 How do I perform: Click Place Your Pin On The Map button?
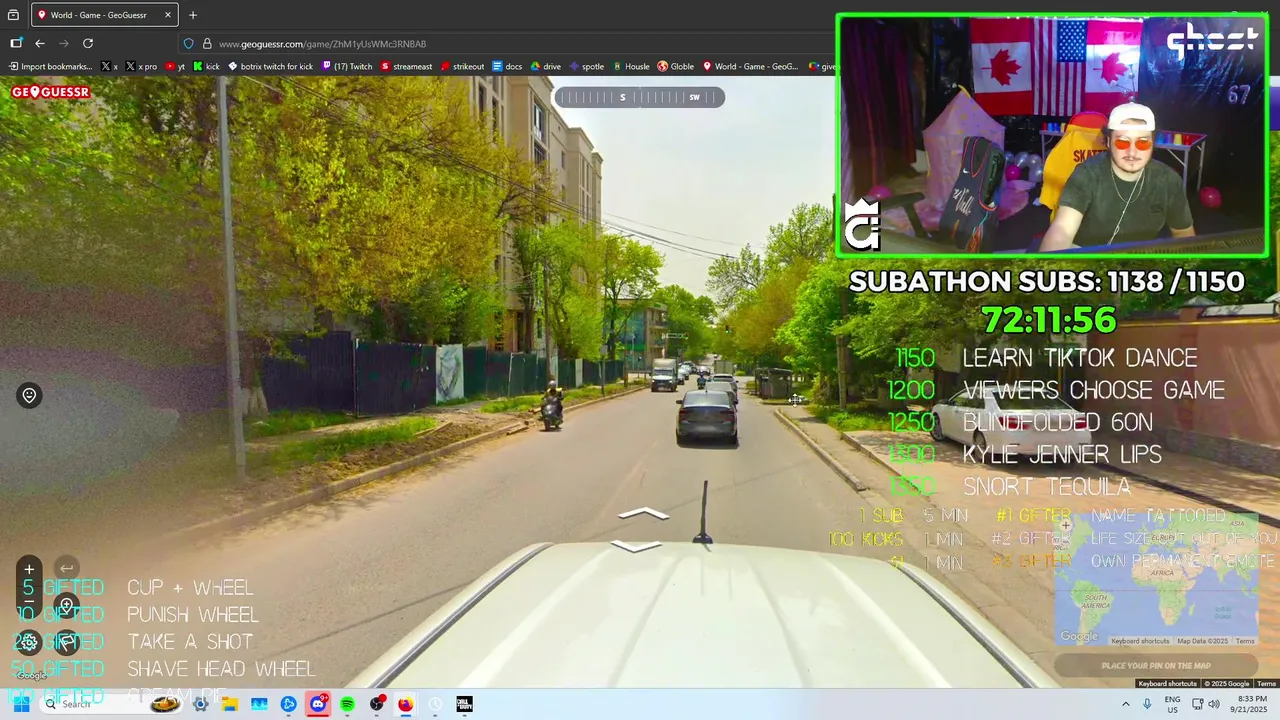(1156, 665)
